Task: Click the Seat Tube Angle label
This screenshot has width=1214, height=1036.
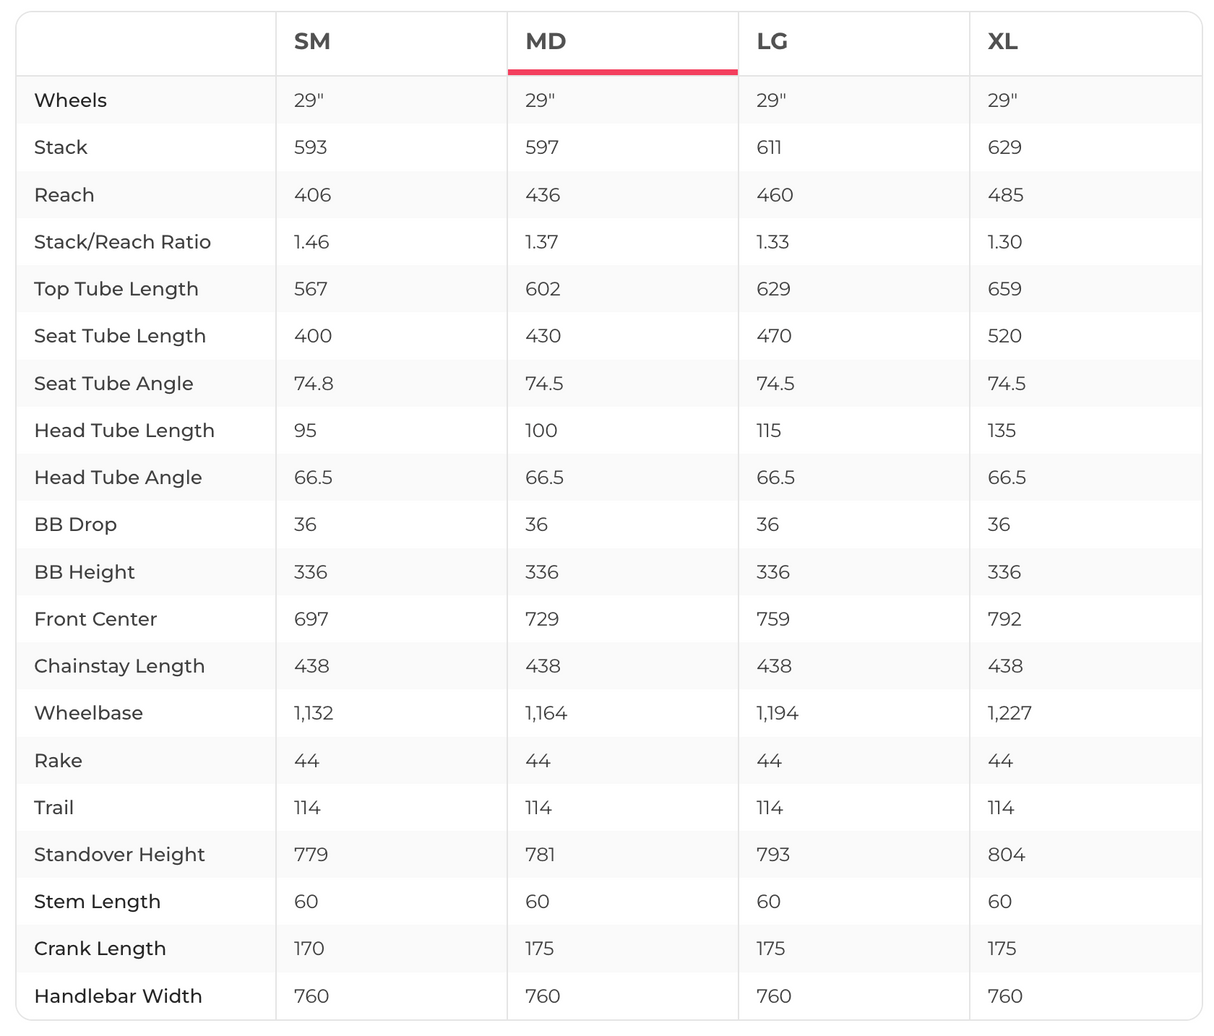Action: (113, 383)
